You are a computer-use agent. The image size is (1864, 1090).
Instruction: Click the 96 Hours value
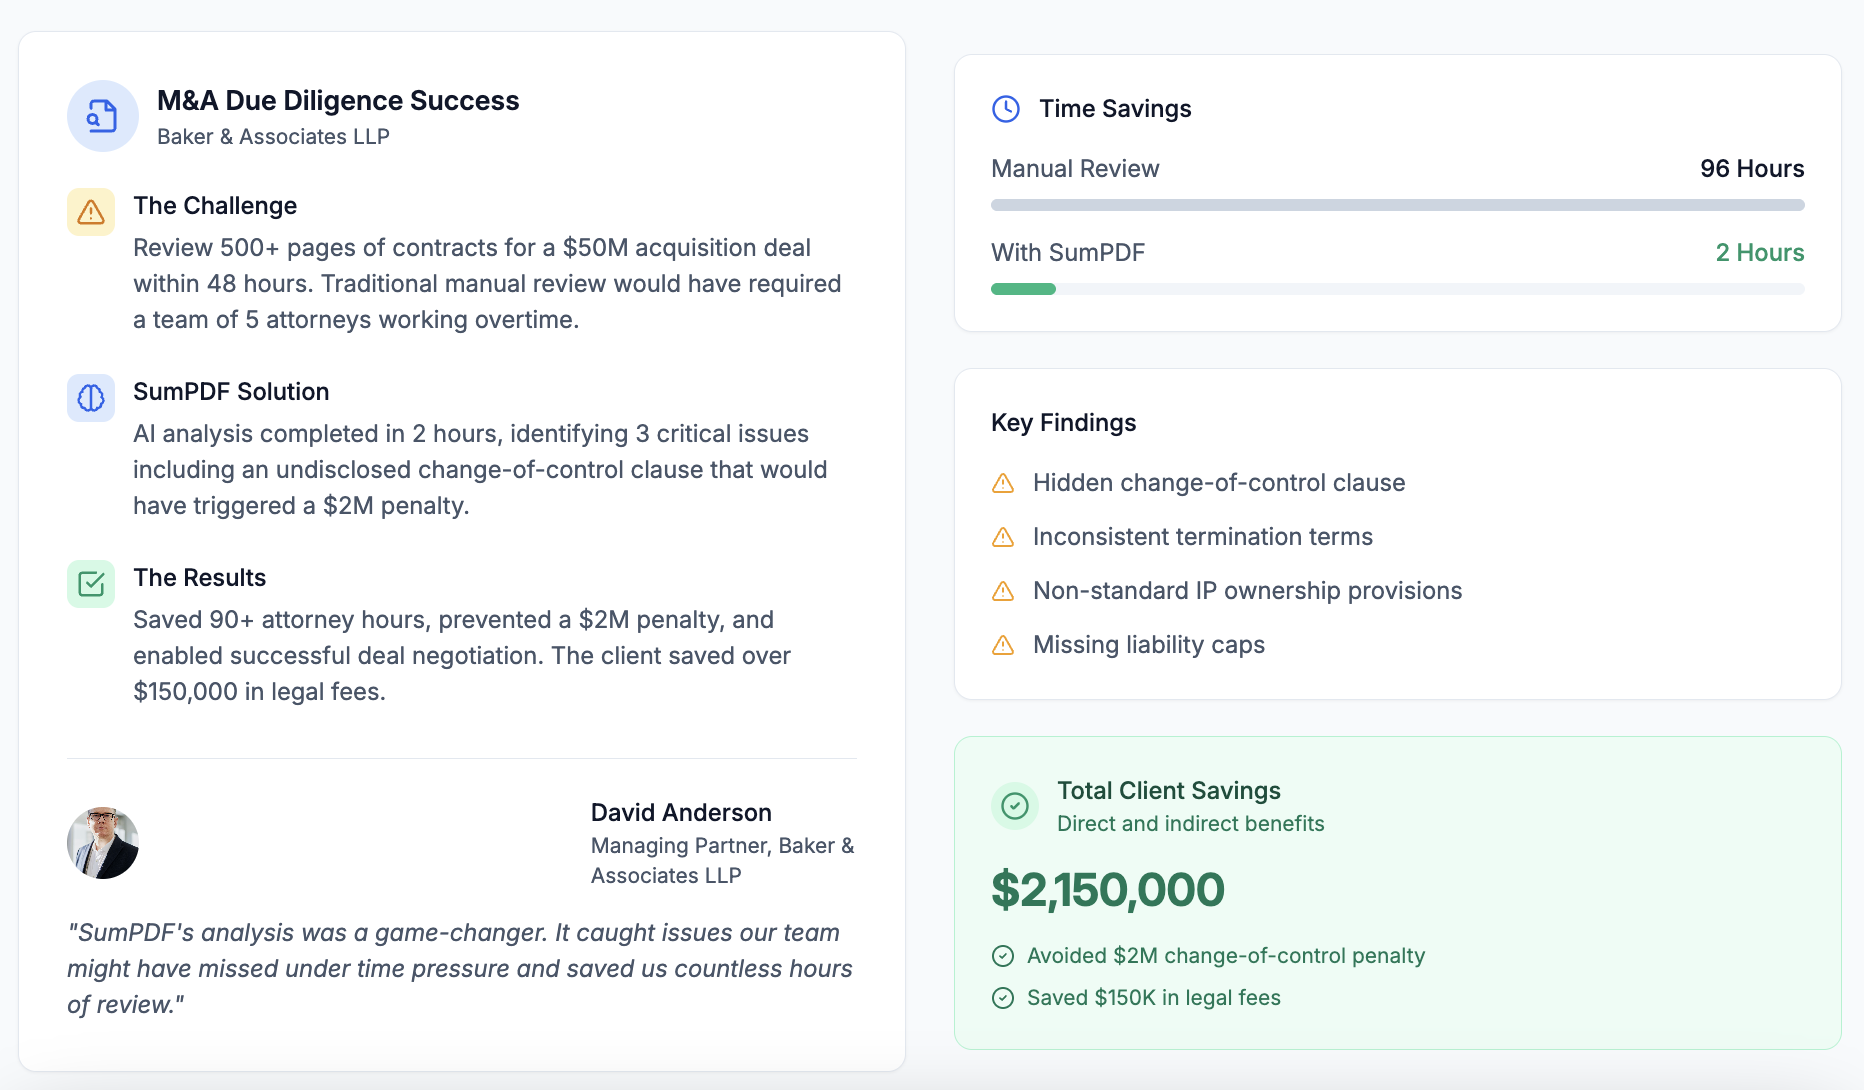1752,169
